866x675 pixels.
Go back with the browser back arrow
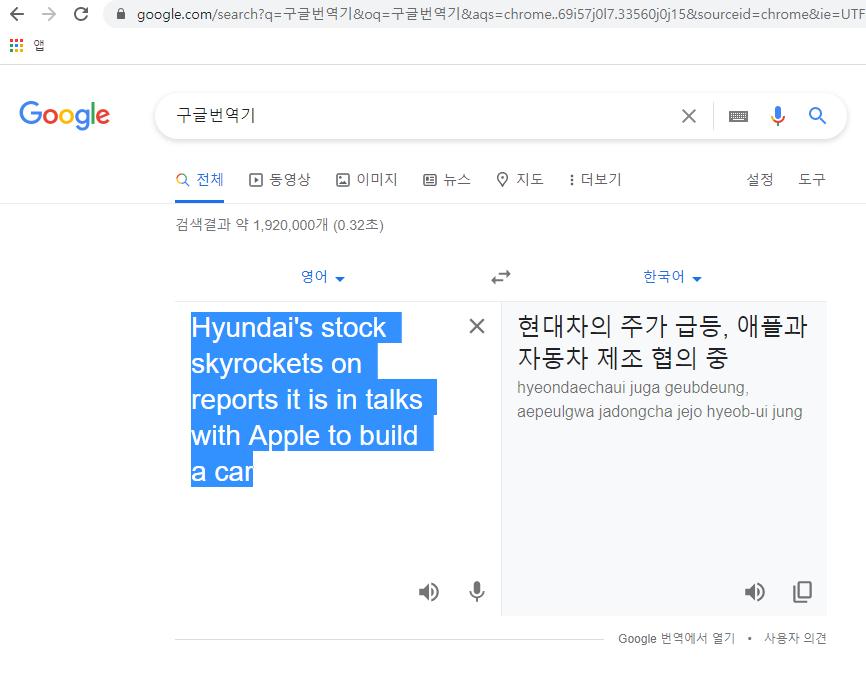[17, 14]
